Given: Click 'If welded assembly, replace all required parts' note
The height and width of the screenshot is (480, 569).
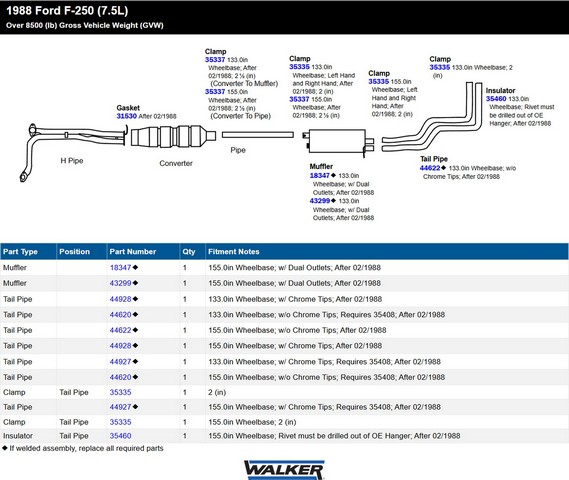Looking at the screenshot, I should coord(86,448).
